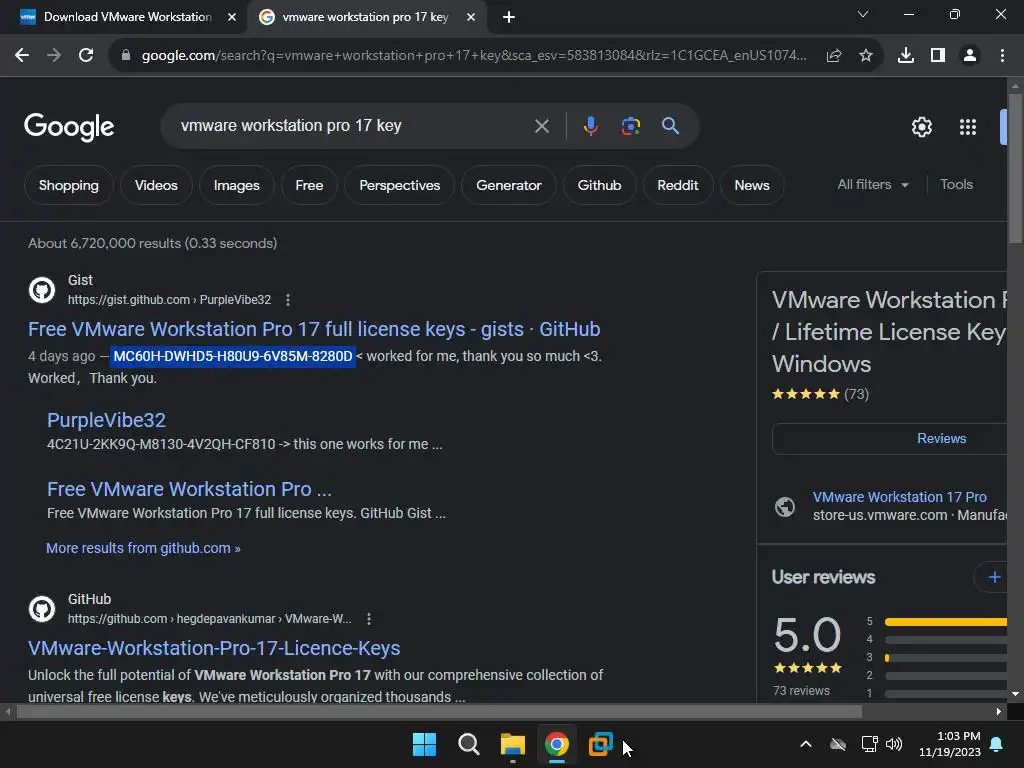Viewport: 1024px width, 768px height.
Task: Close the vmware workstation pro 17 key tab
Action: (471, 17)
